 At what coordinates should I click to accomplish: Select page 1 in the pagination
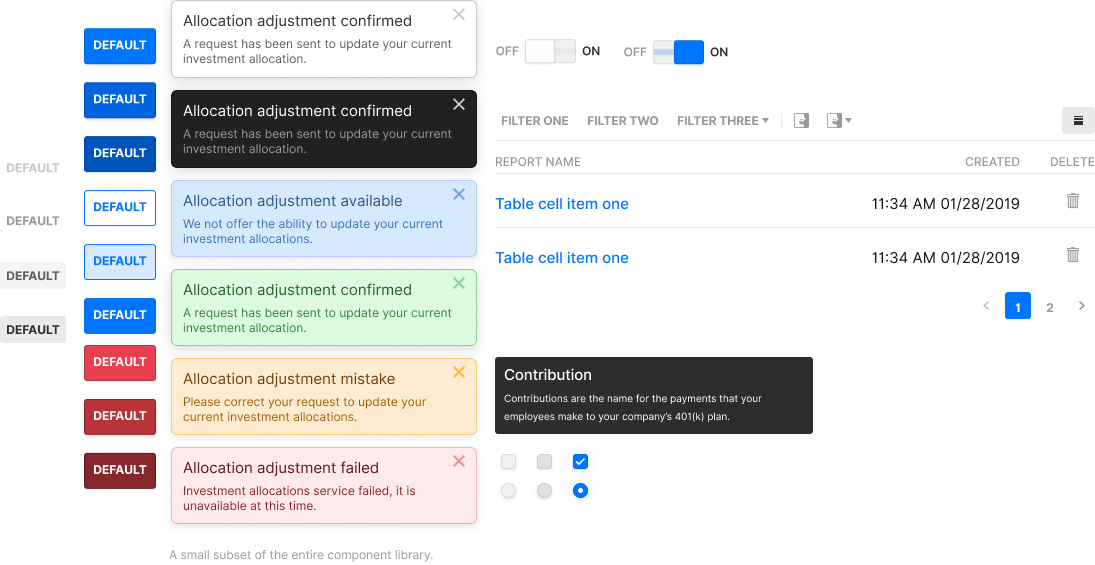(1018, 306)
